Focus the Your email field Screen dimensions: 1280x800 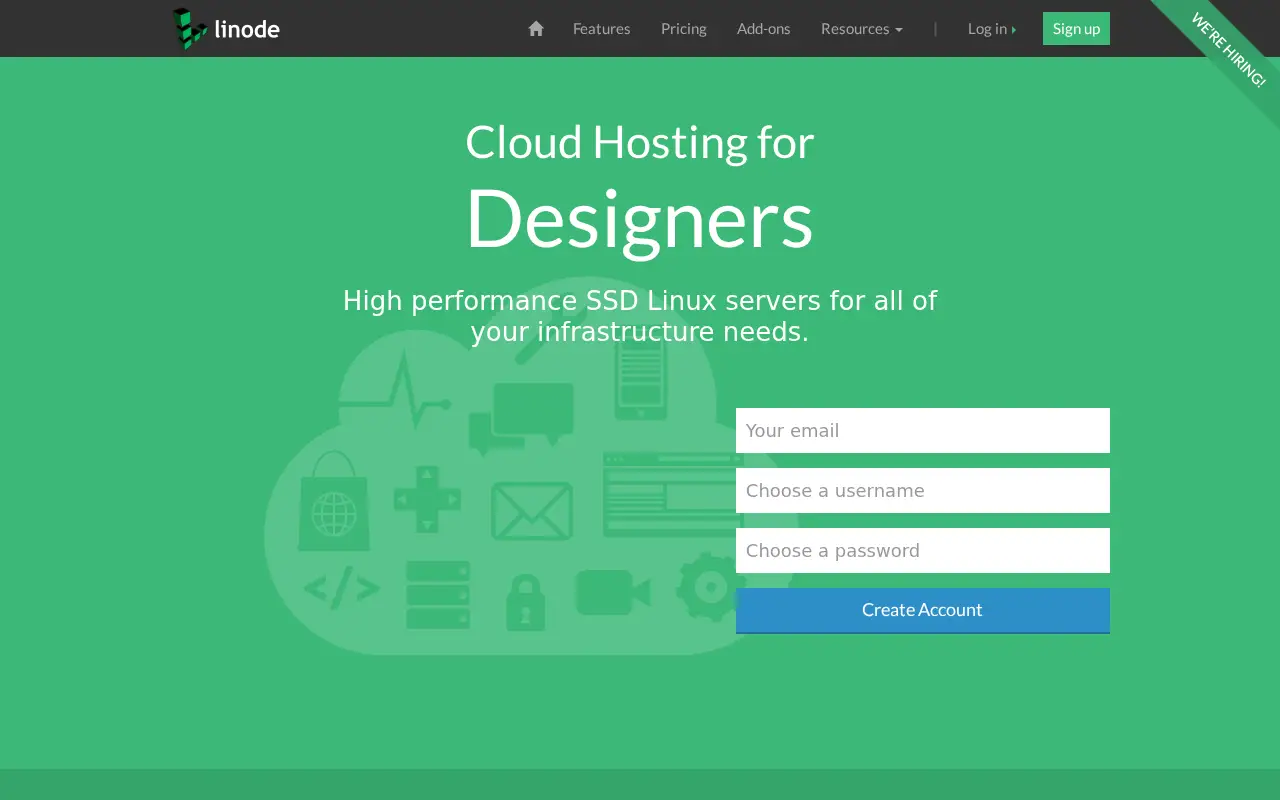[923, 430]
